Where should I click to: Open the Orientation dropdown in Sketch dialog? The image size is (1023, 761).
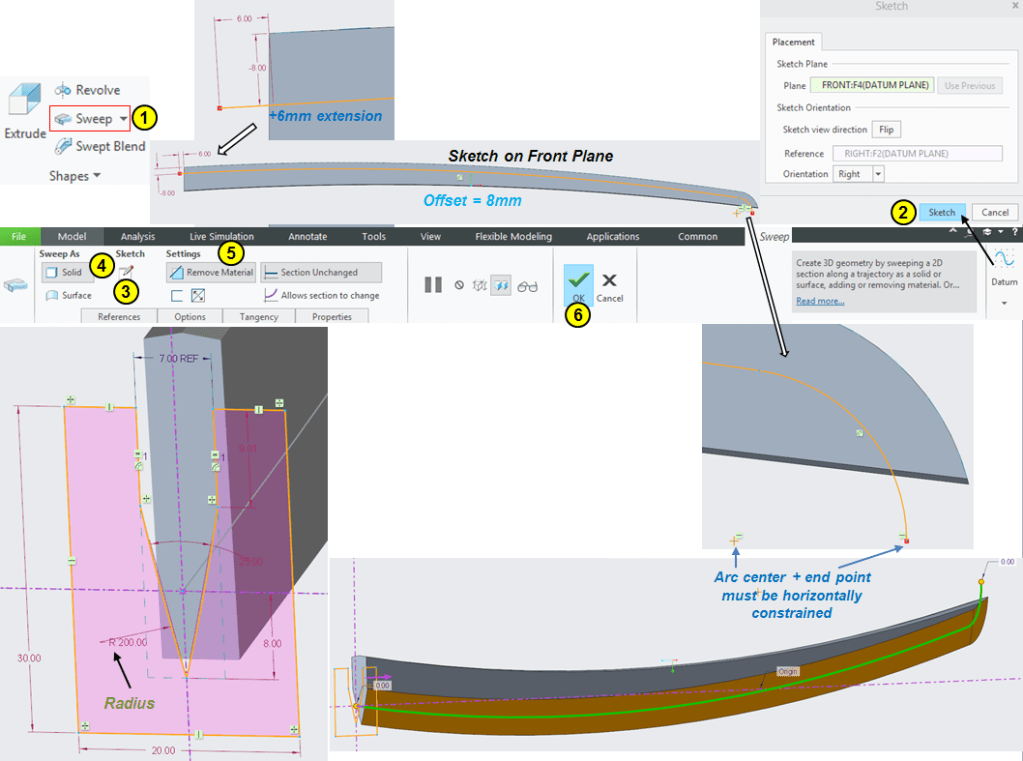(879, 173)
